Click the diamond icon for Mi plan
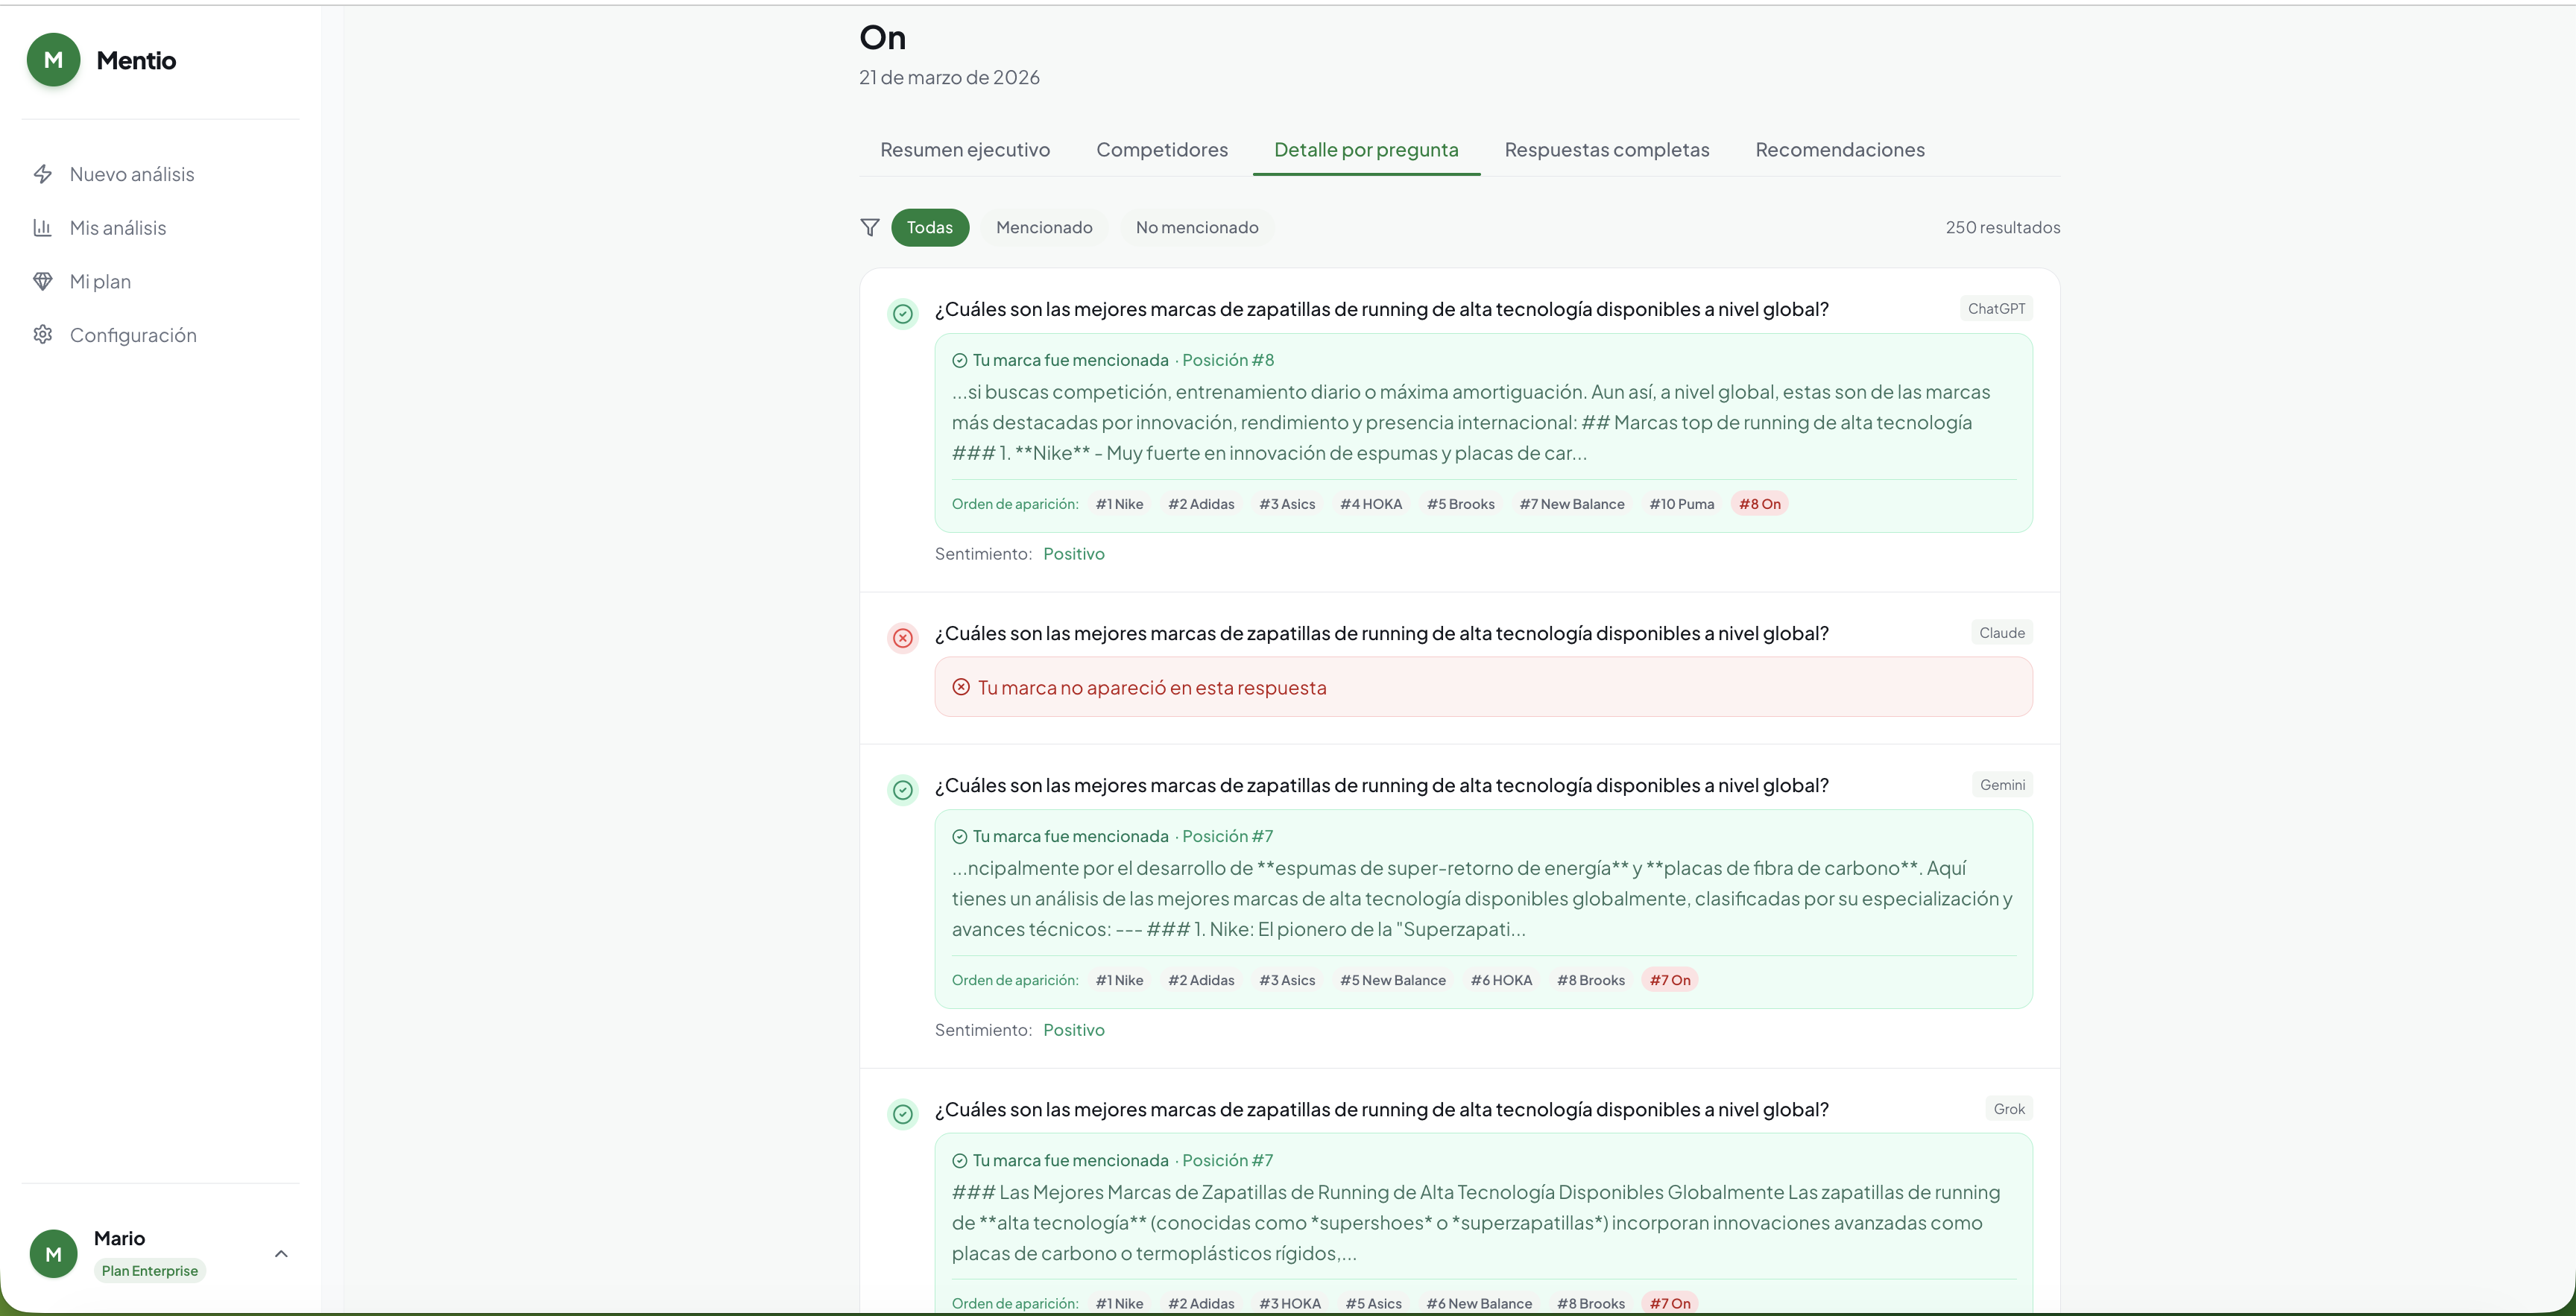This screenshot has width=2576, height=1316. [43, 281]
